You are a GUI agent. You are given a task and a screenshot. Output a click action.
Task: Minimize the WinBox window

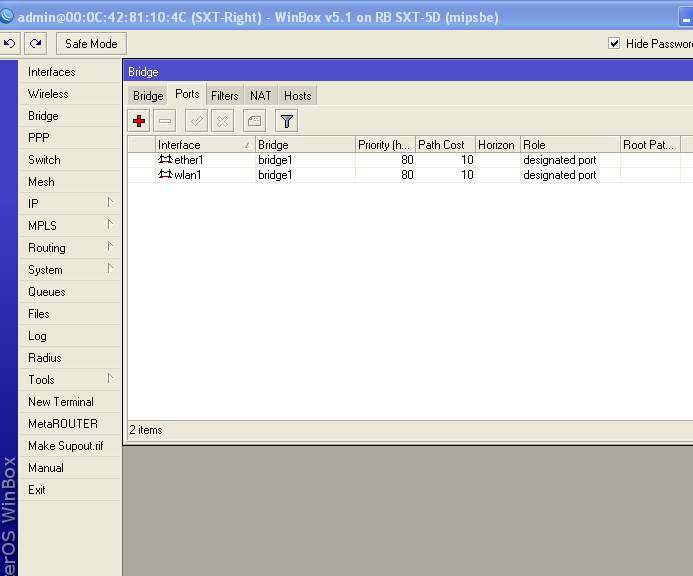pos(685,18)
